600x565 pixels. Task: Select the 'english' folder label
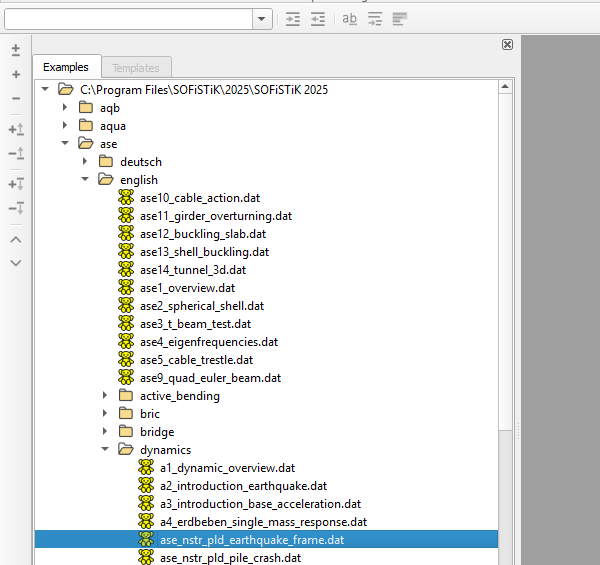point(139,180)
